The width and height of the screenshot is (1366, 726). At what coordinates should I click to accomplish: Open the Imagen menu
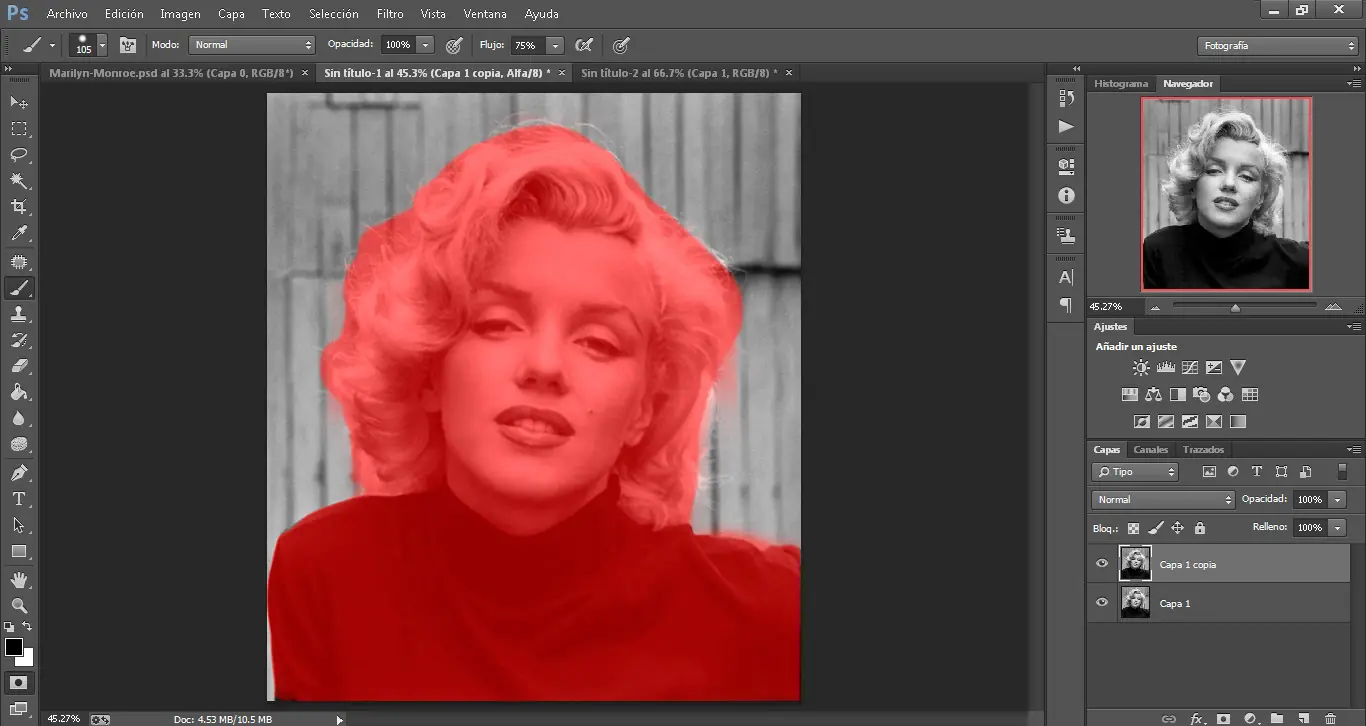(x=180, y=14)
